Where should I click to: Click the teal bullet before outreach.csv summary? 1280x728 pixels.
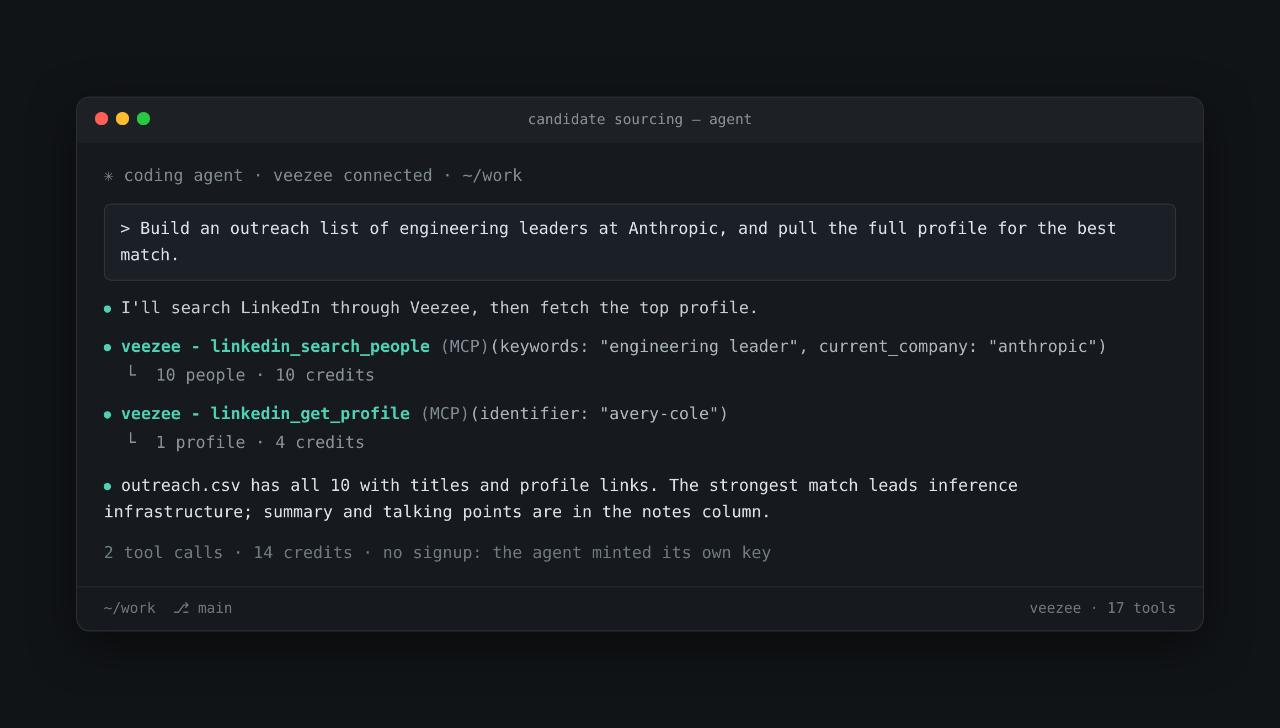107,486
